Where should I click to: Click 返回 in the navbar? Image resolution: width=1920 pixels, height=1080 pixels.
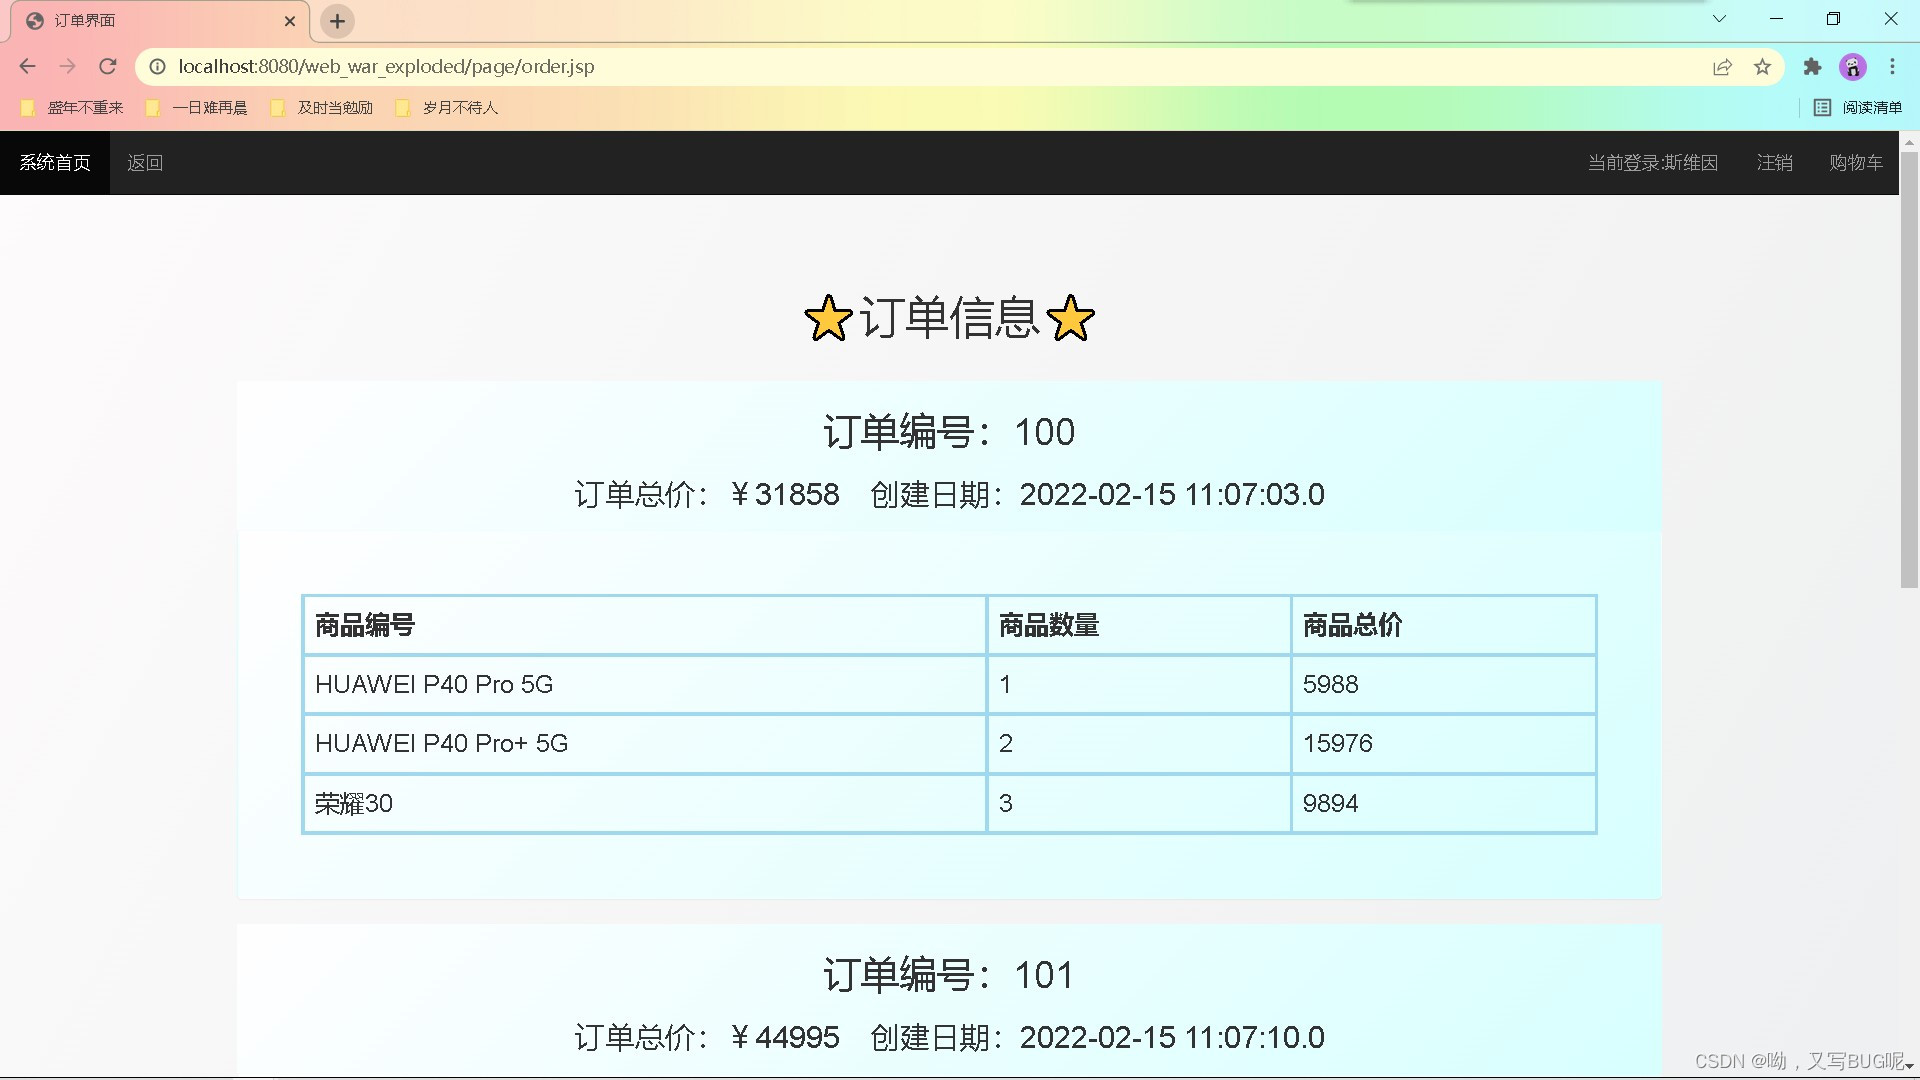click(x=145, y=163)
